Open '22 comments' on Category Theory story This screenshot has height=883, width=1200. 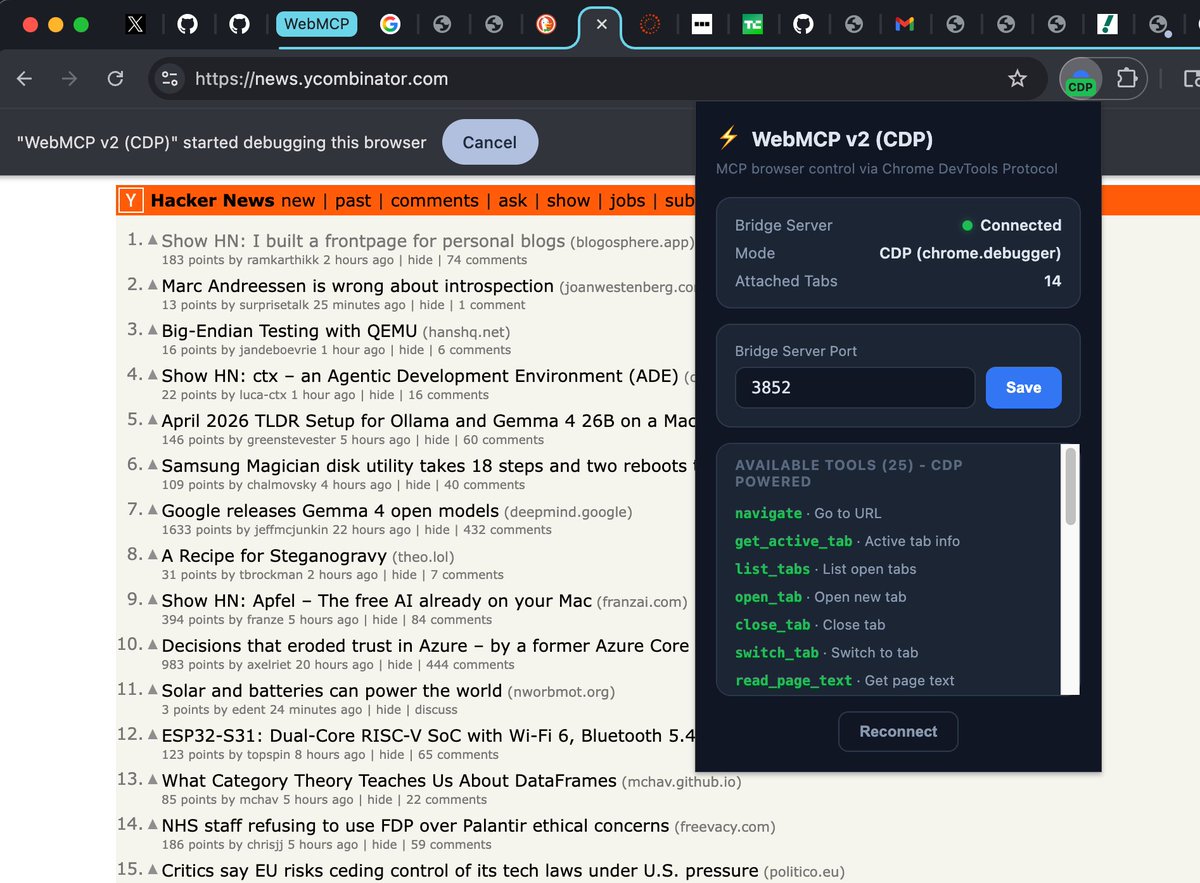(x=446, y=800)
